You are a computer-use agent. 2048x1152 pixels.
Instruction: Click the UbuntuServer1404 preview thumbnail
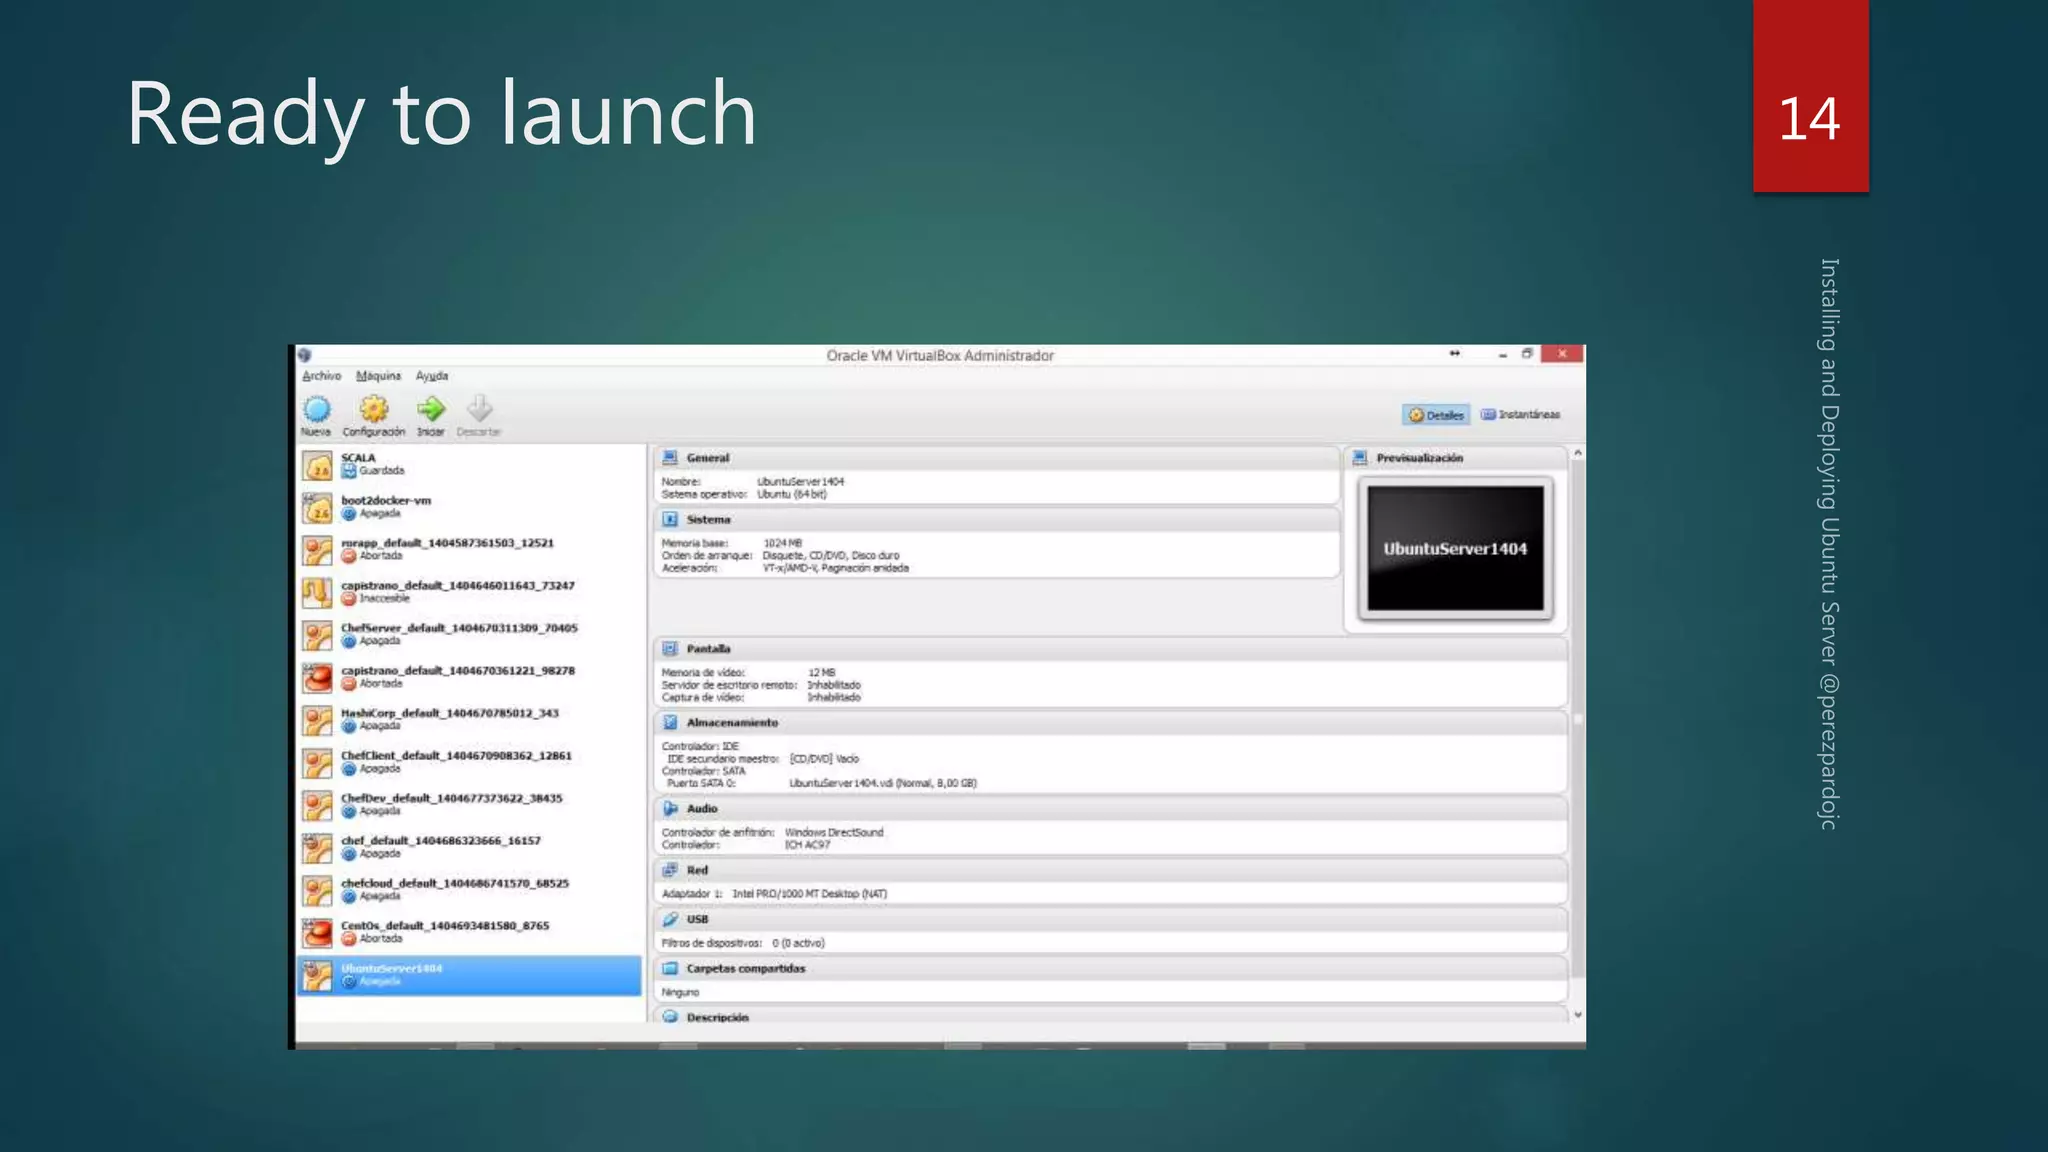click(1455, 548)
